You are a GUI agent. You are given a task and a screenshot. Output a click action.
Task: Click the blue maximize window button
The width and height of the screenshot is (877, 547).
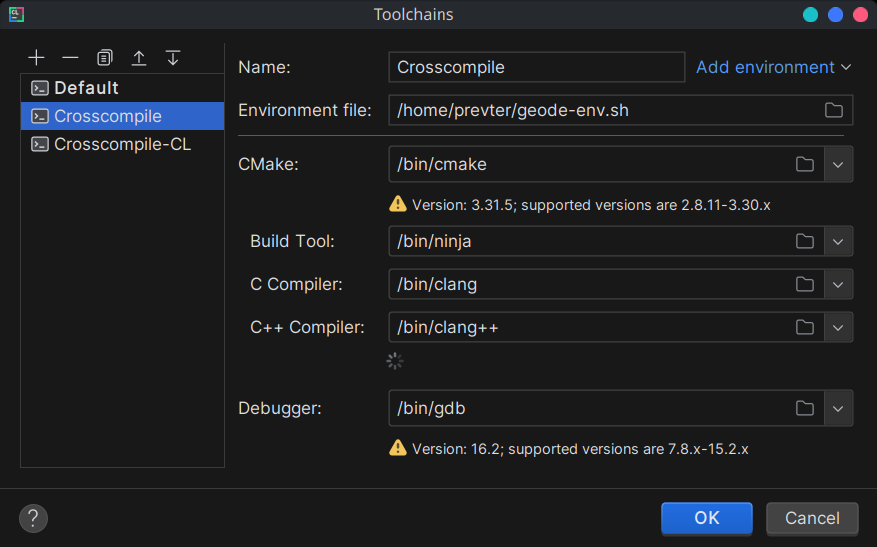tap(835, 15)
